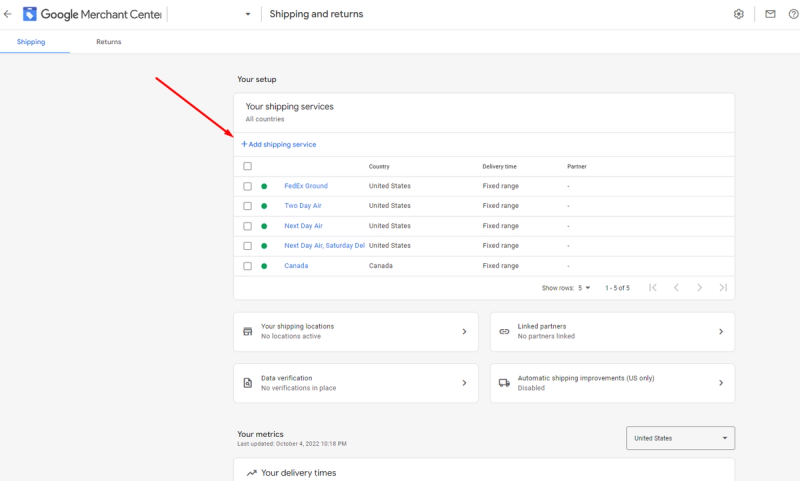This screenshot has height=481, width=800.
Task: Open the settings gear icon
Action: pyautogui.click(x=738, y=14)
